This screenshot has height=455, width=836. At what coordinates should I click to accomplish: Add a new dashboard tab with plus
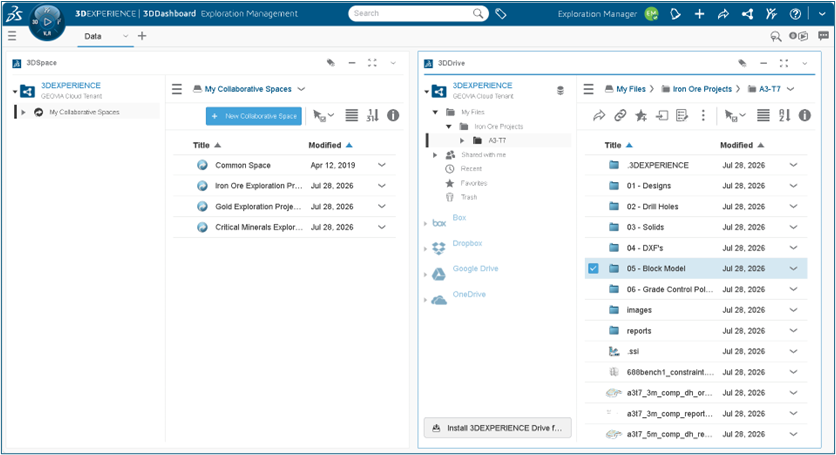tap(142, 36)
